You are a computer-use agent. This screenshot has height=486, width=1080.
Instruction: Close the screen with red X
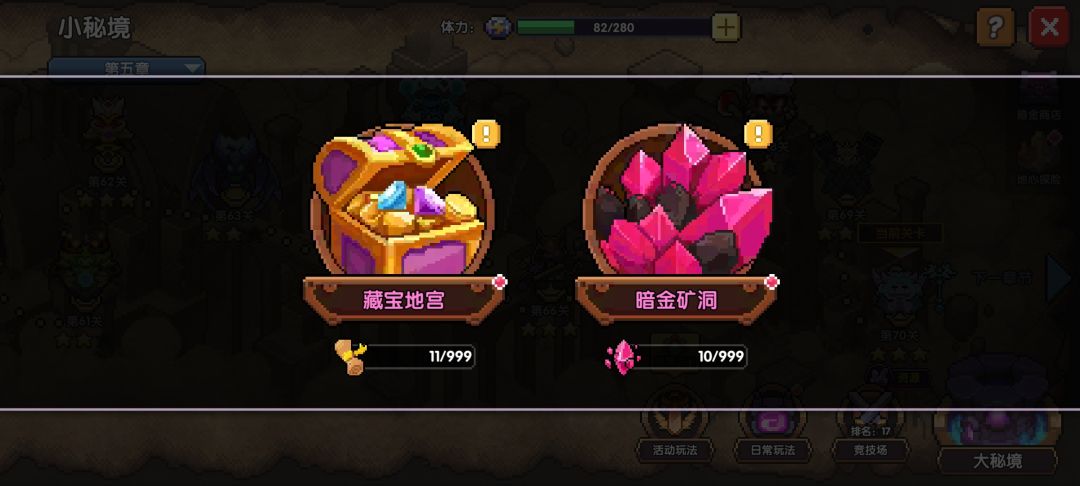click(1049, 28)
